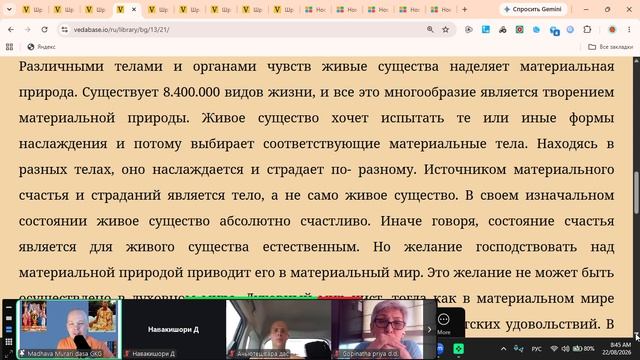Reload the Vedabase page
This screenshot has height=360, width=640.
tap(44, 29)
